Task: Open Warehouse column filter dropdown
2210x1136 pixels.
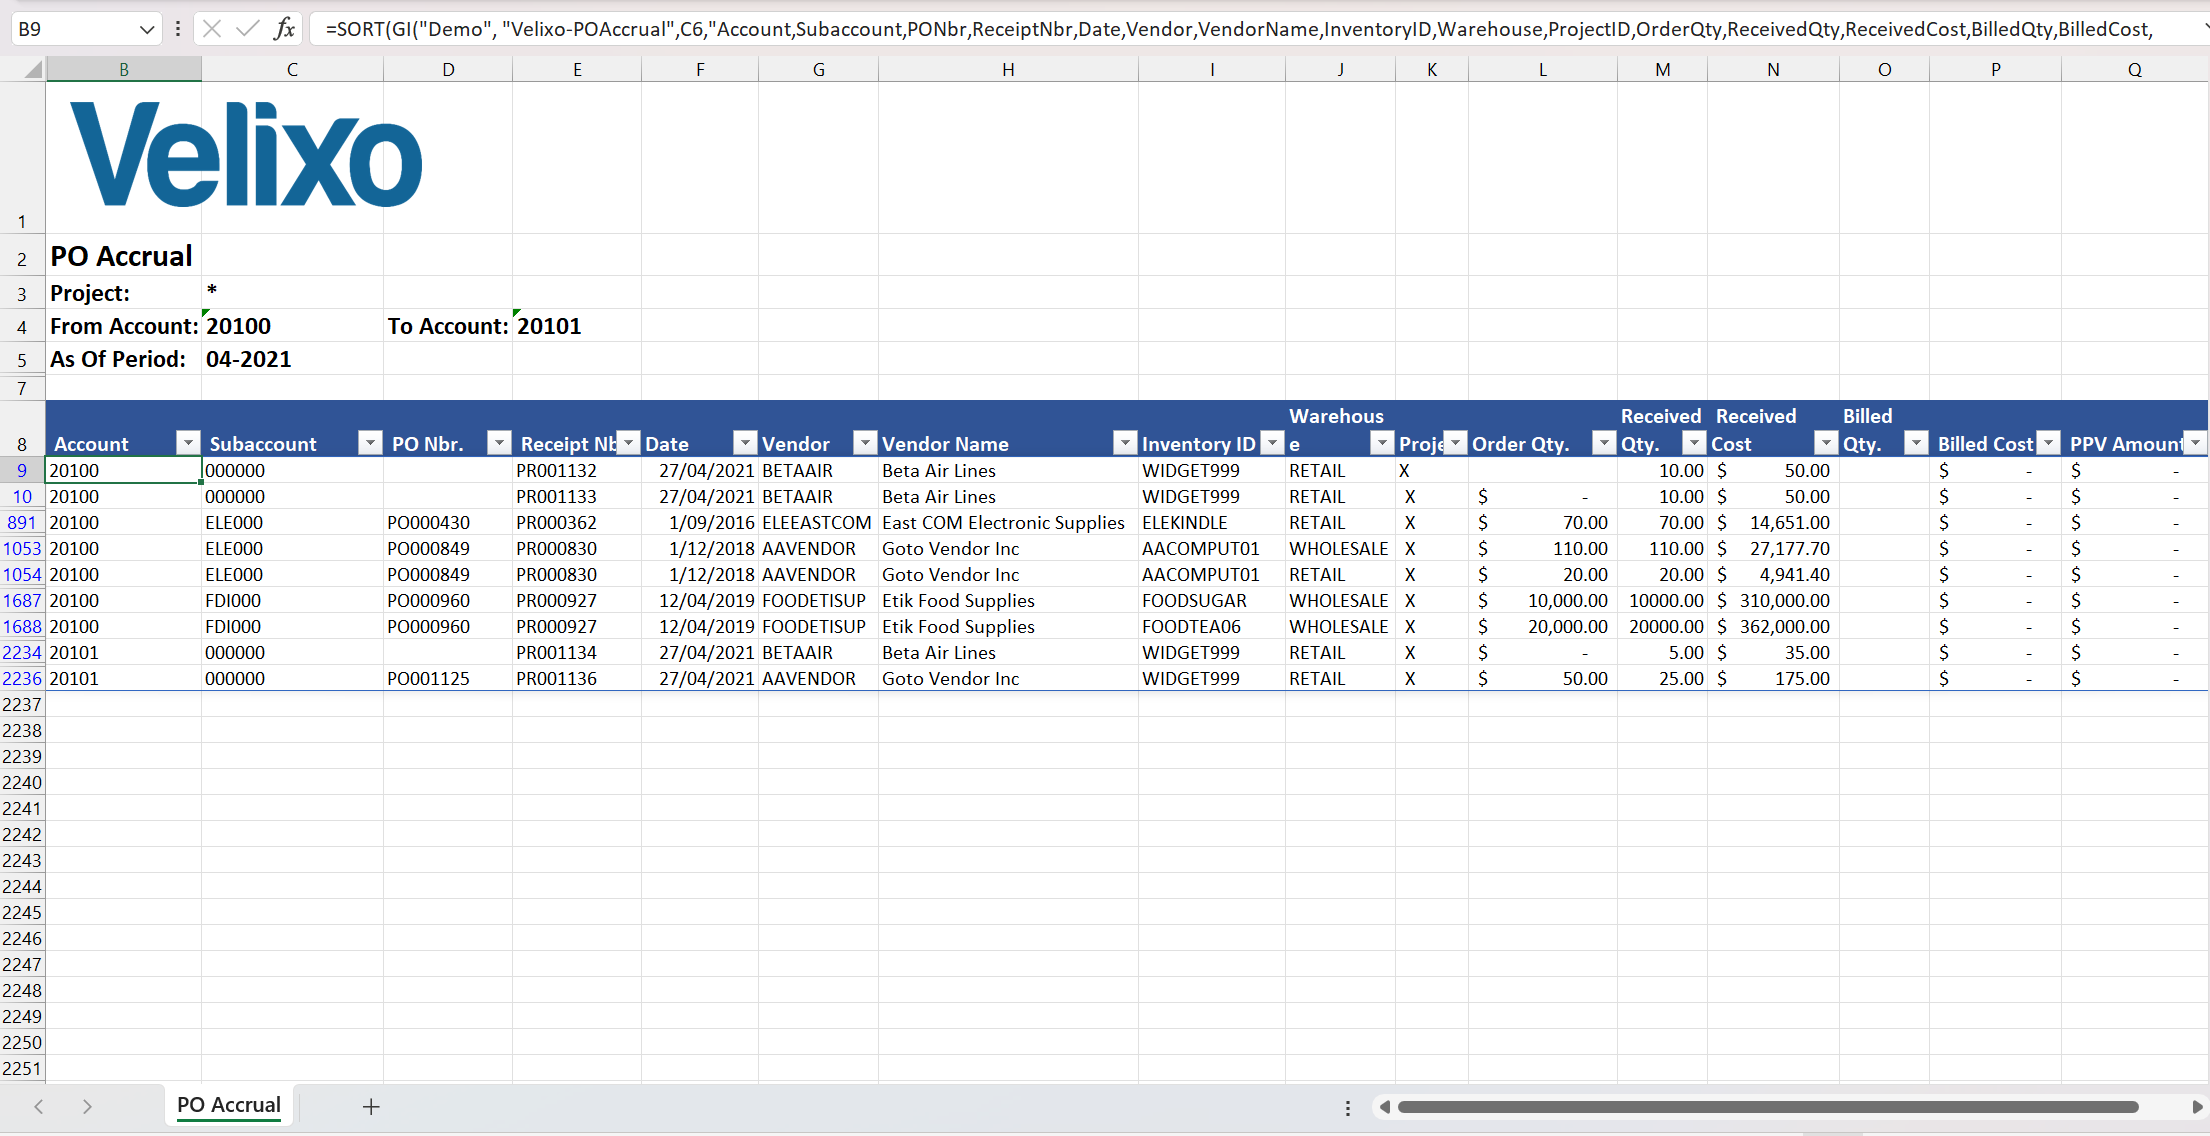Action: pyautogui.click(x=1382, y=442)
